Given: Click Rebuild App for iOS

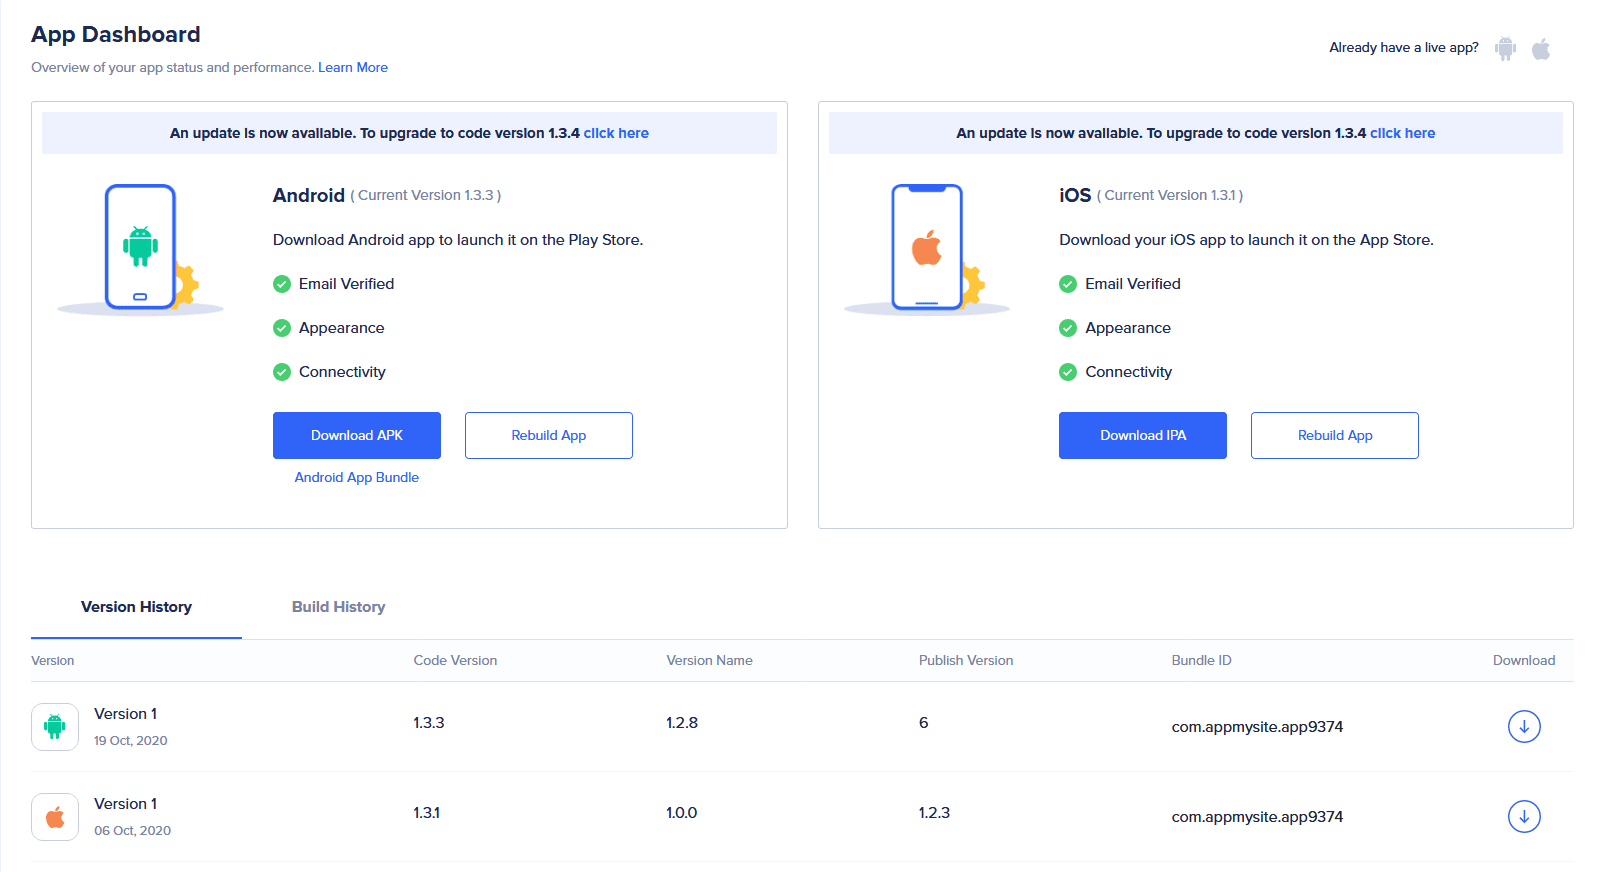Looking at the screenshot, I should (x=1335, y=435).
